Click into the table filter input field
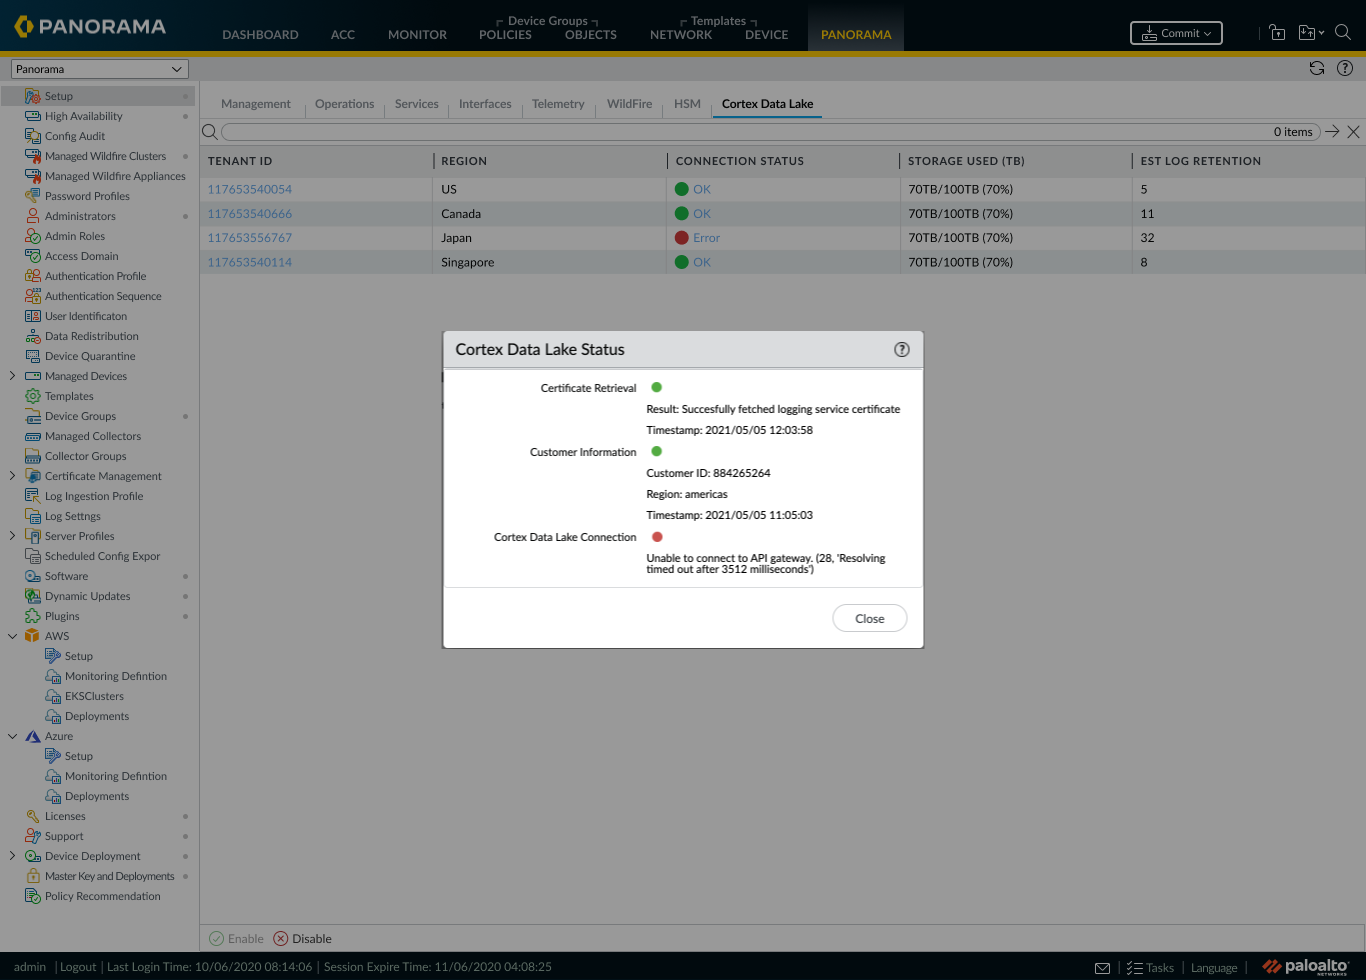 (770, 132)
